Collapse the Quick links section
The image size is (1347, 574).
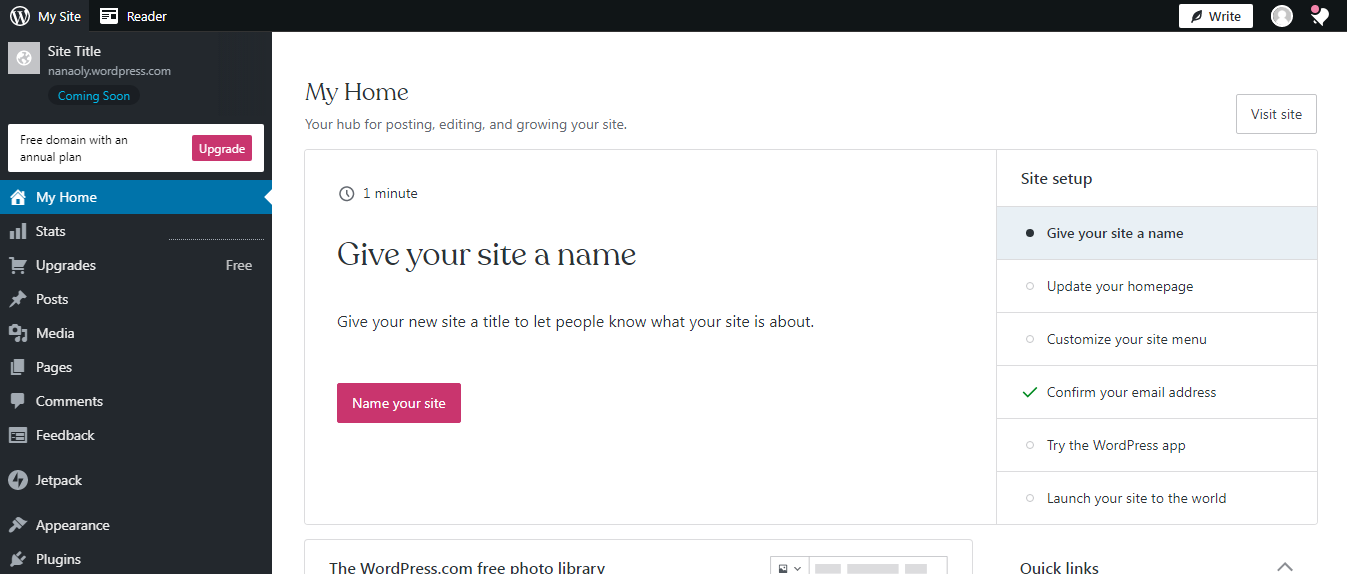click(x=1285, y=567)
